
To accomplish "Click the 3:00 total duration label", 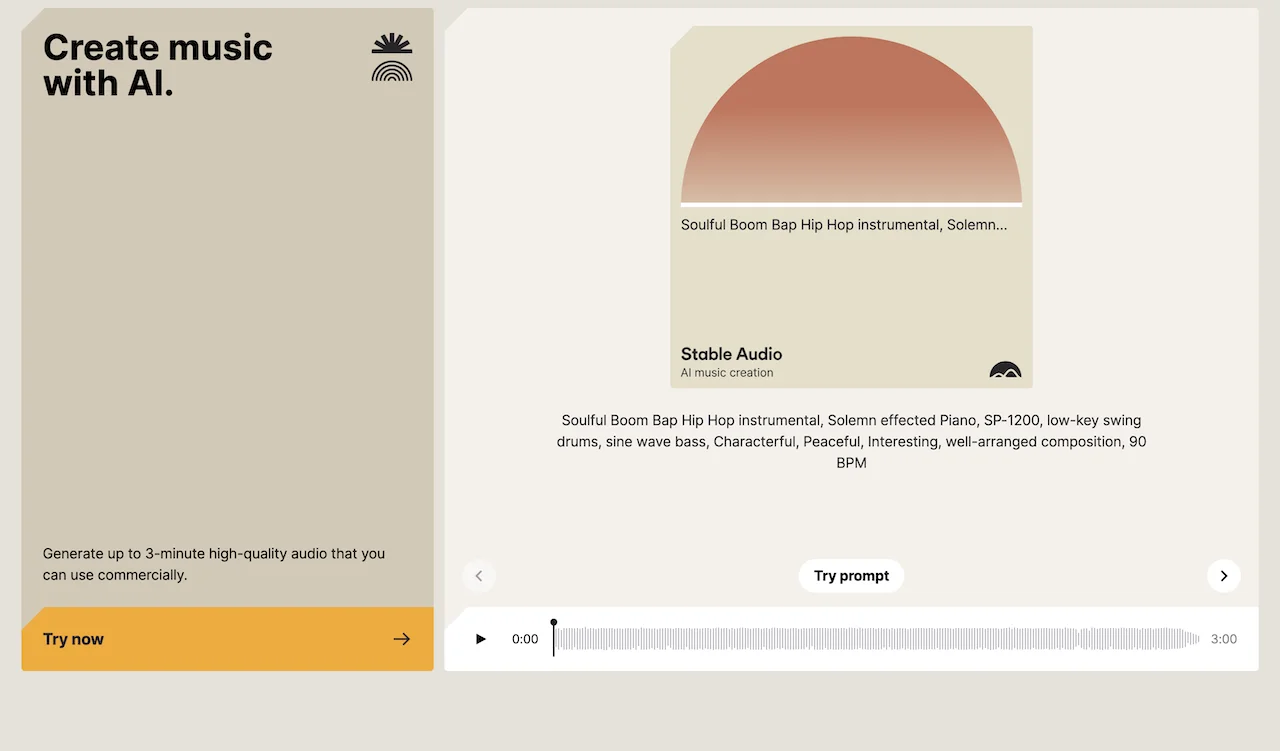I will (x=1223, y=639).
